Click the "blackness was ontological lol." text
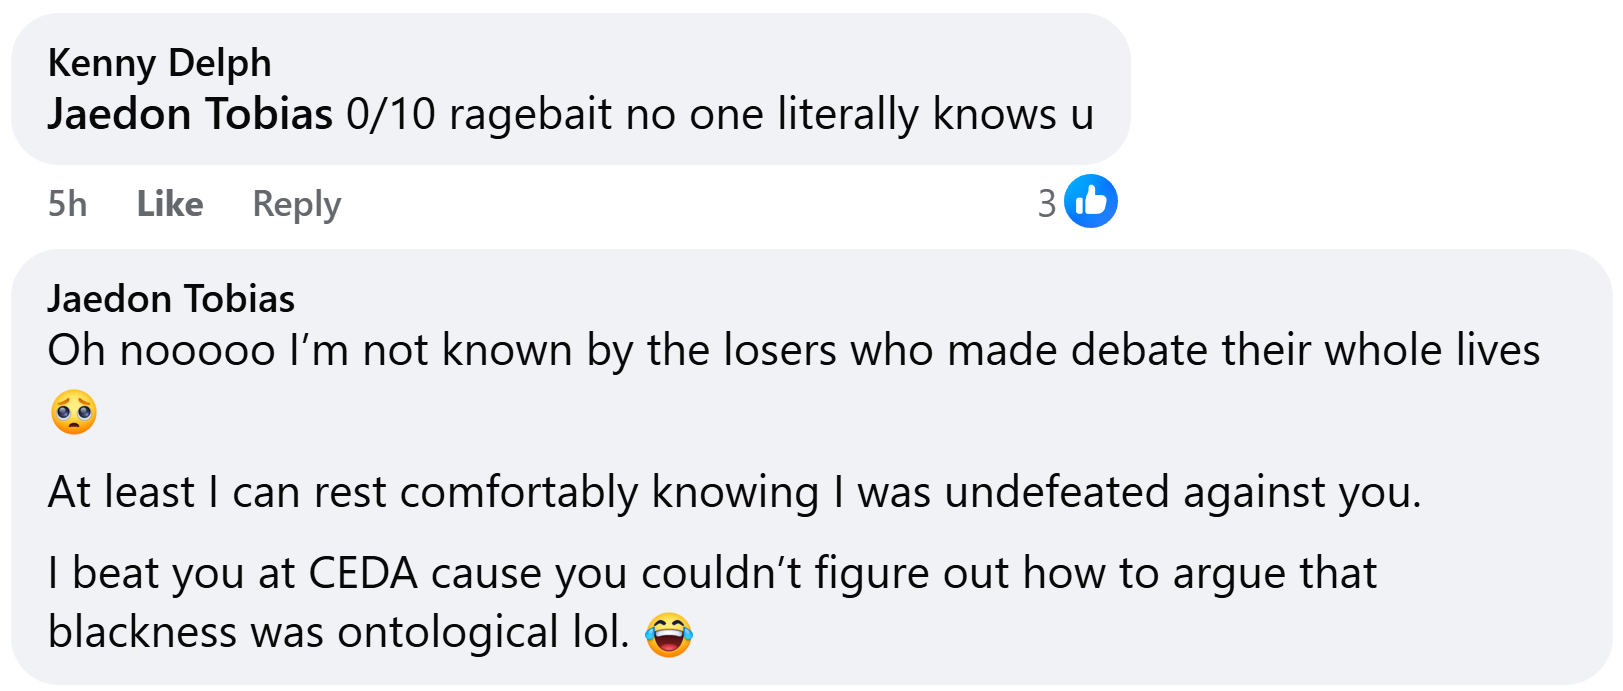Viewport: 1623px width, 691px height. click(338, 633)
